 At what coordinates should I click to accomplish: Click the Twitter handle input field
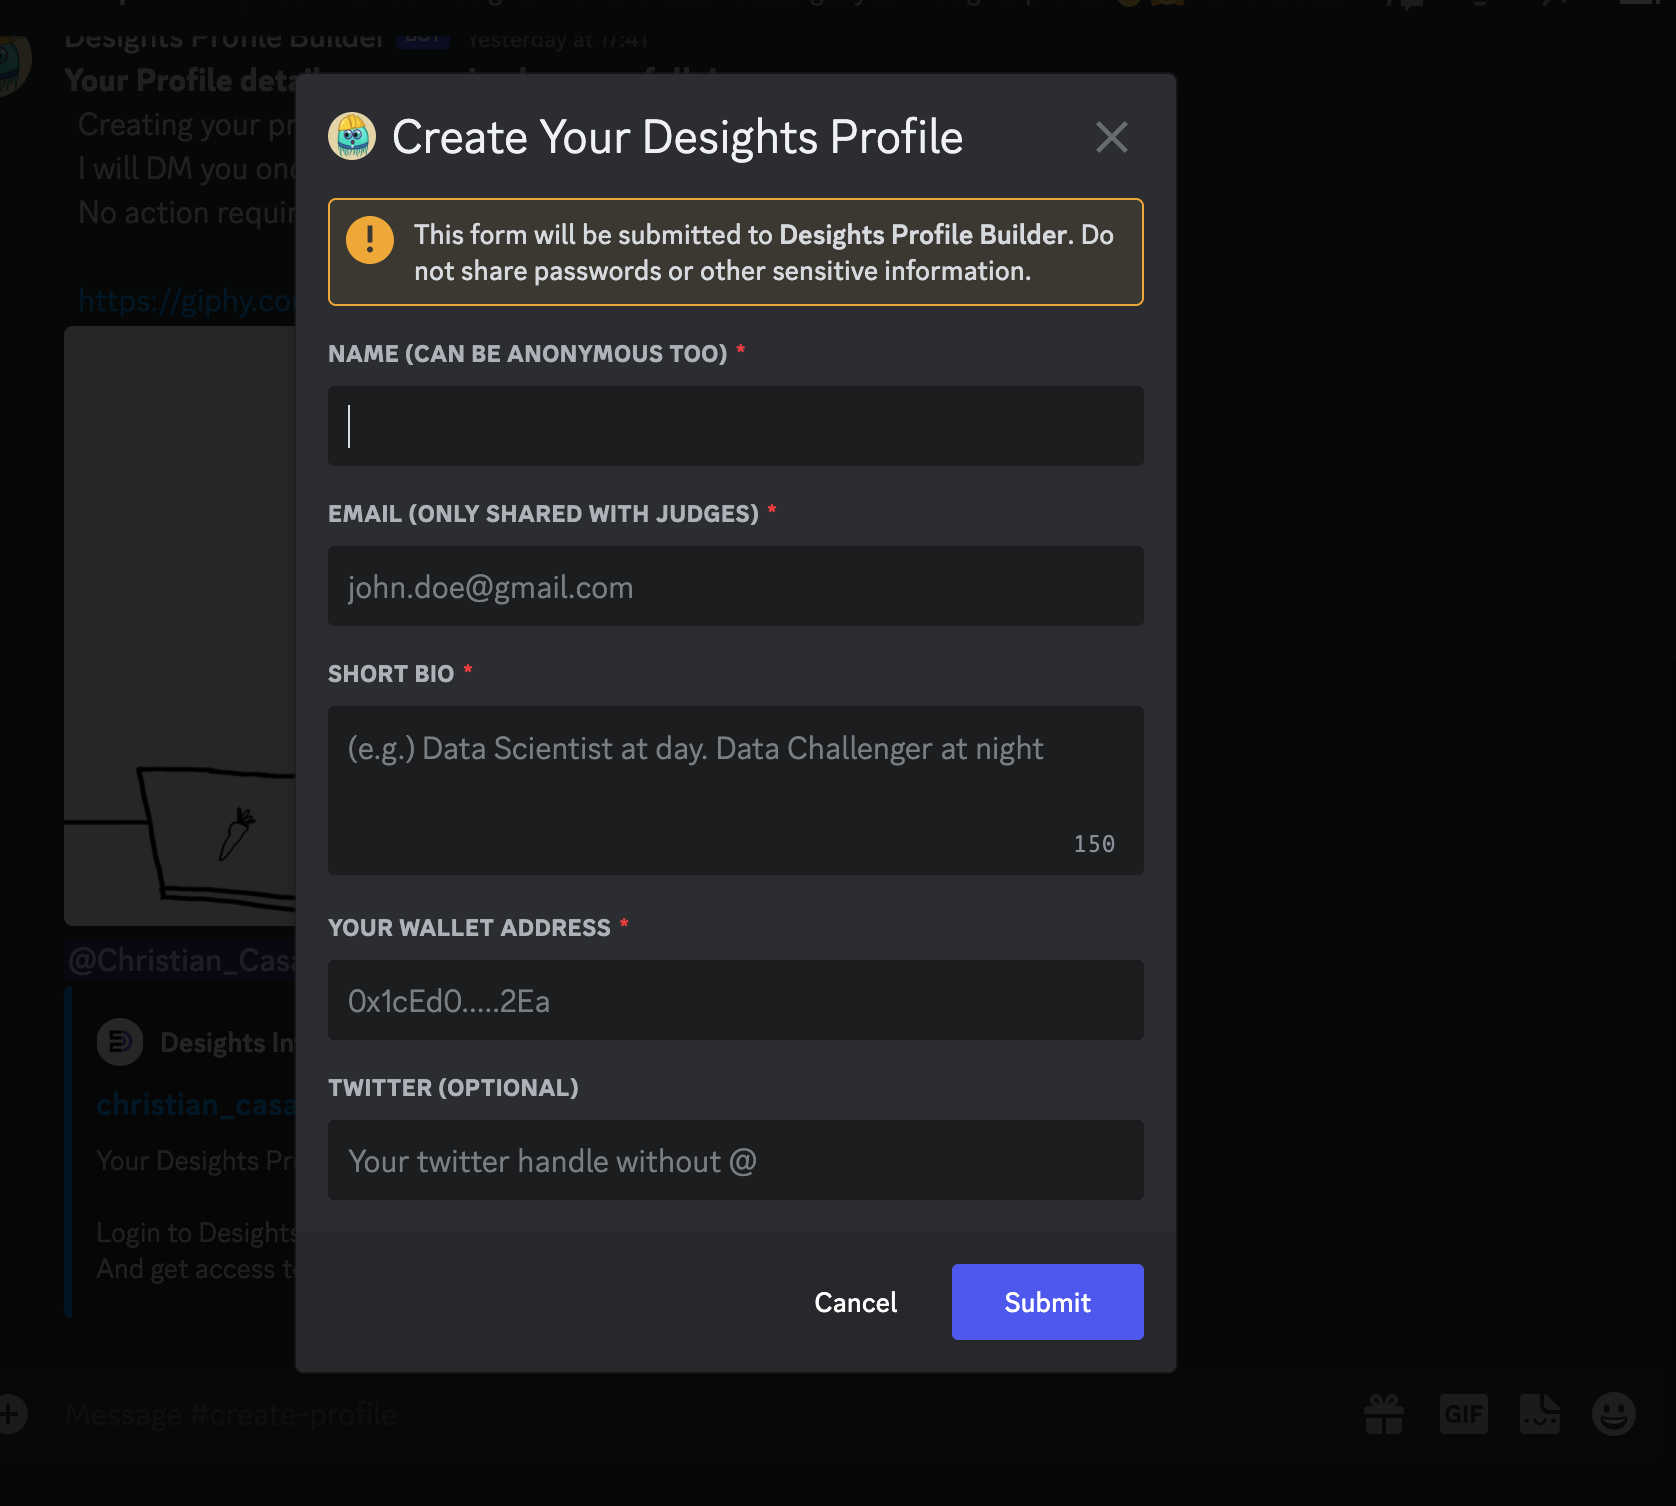point(735,1160)
